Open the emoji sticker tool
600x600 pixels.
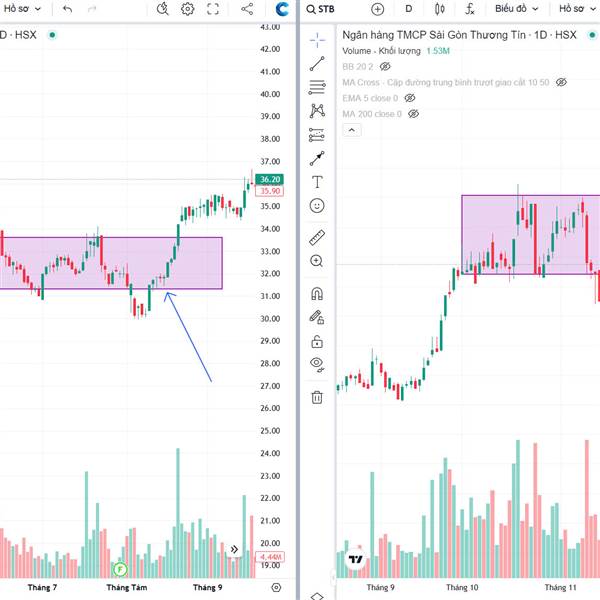tap(317, 206)
